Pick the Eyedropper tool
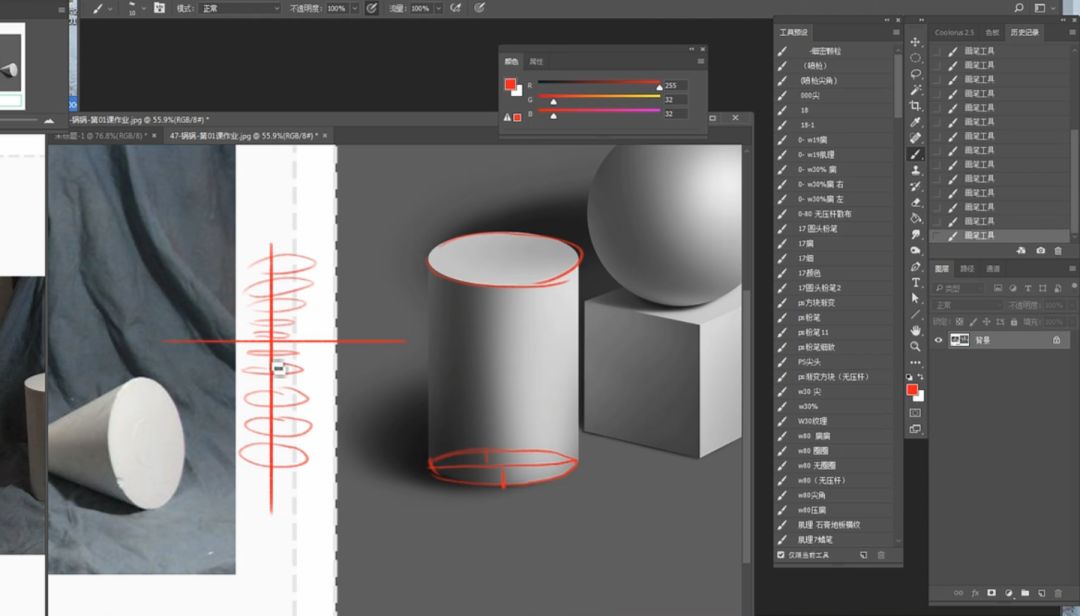The image size is (1080, 616). 915,122
